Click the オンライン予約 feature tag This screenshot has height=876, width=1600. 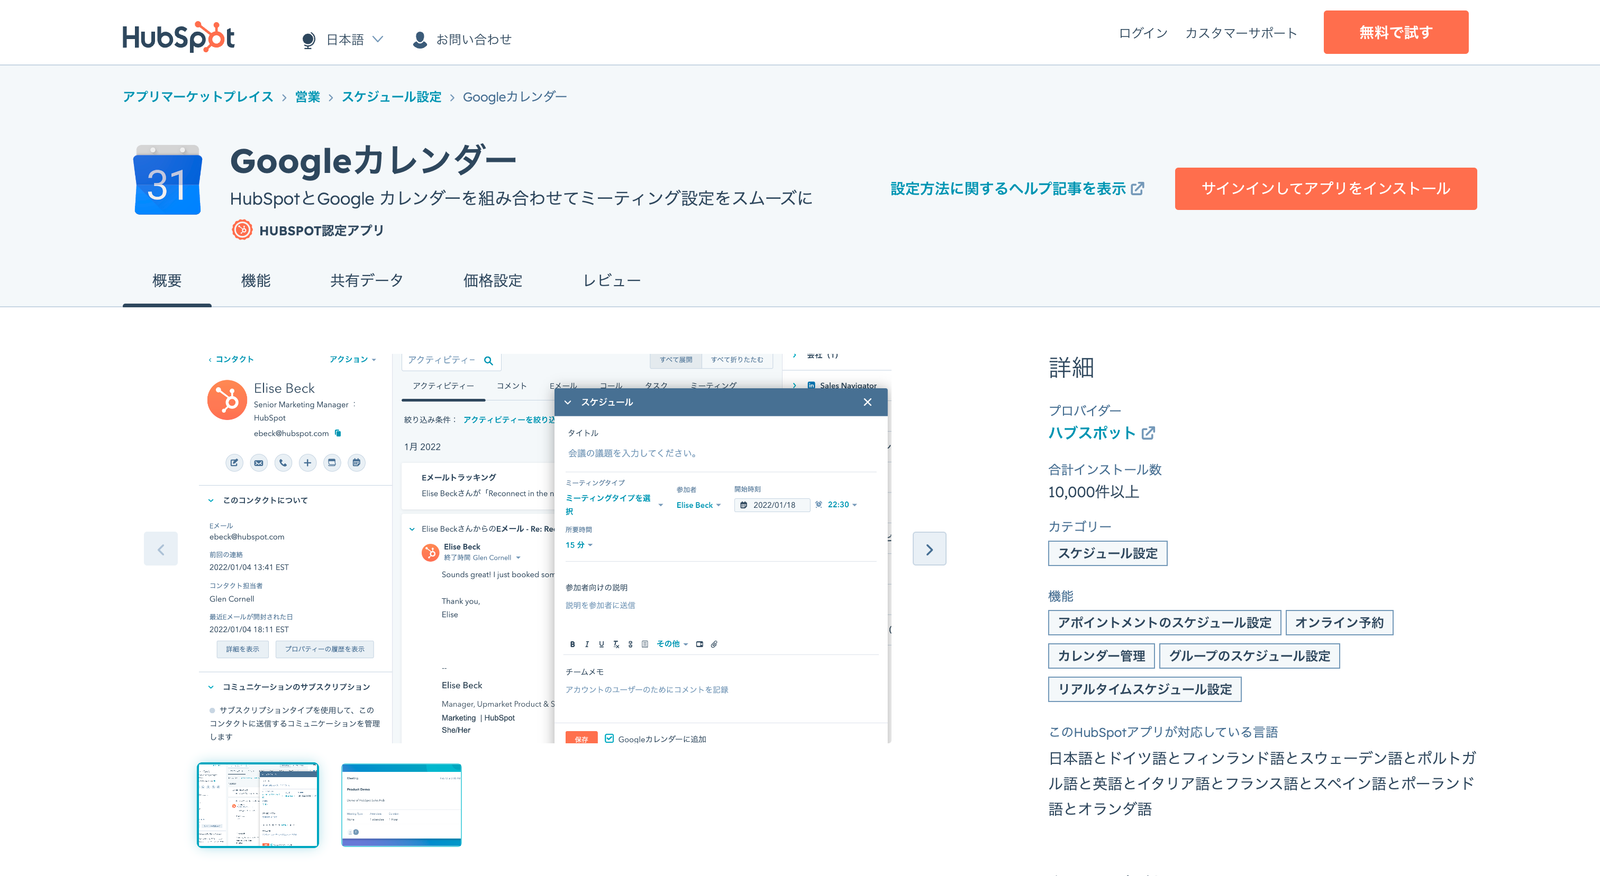(1340, 623)
